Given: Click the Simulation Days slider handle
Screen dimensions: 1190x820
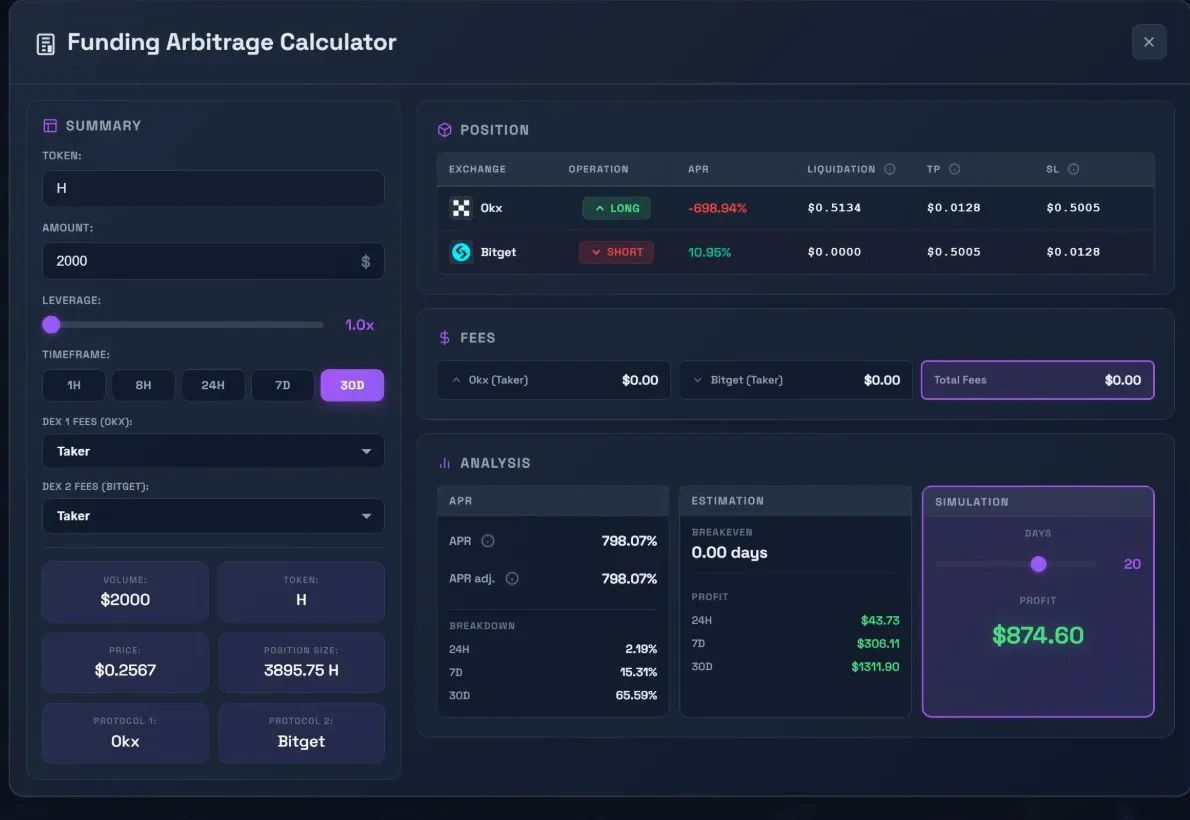Looking at the screenshot, I should click(1038, 564).
